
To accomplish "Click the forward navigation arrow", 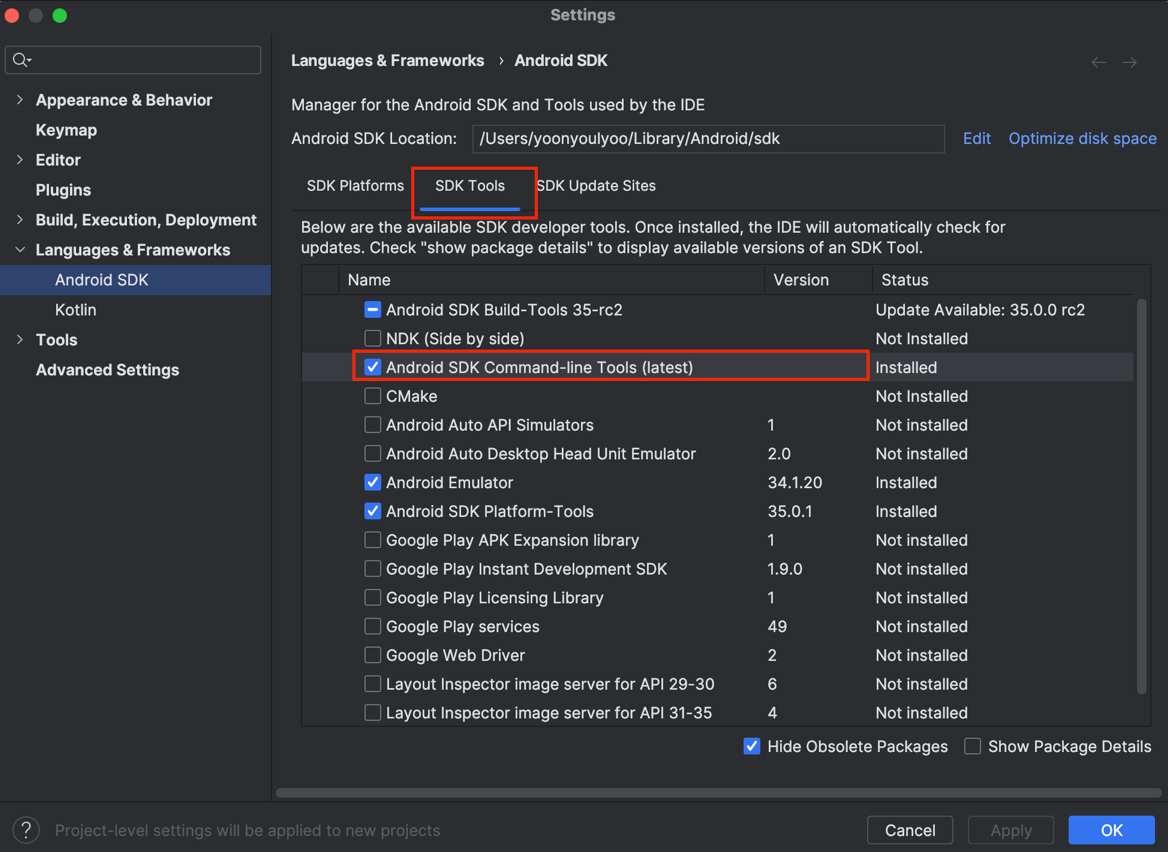I will 1130,62.
